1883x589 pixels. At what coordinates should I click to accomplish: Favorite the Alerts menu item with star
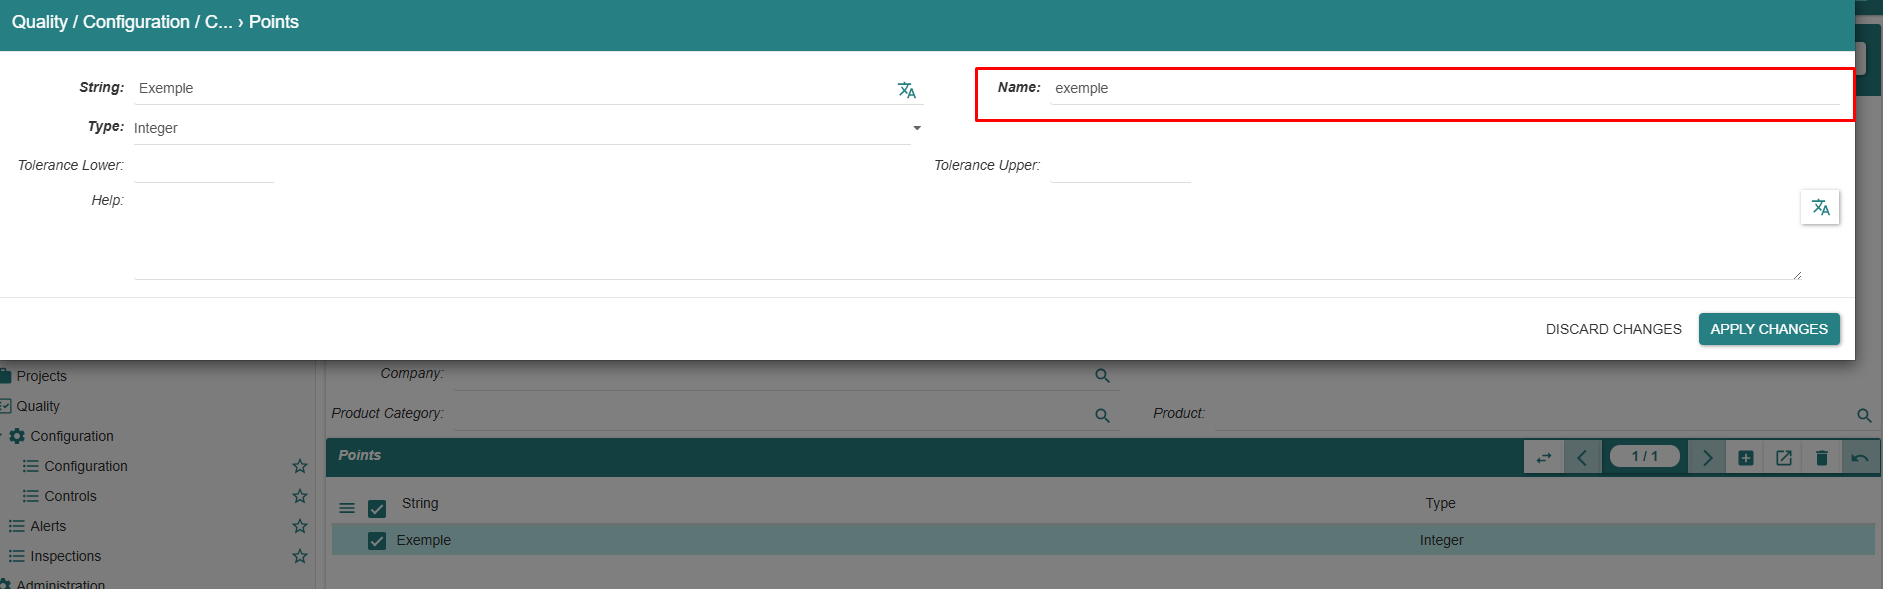click(299, 526)
